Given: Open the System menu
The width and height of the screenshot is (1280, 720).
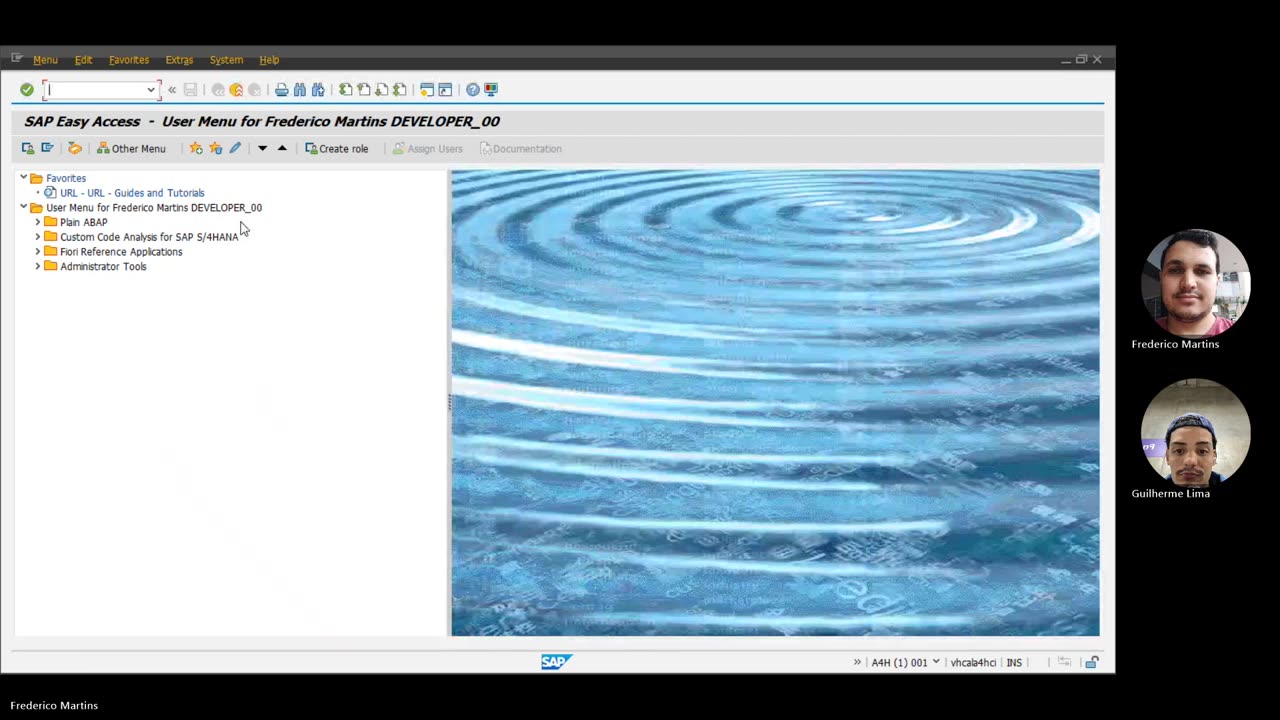Looking at the screenshot, I should pos(226,60).
